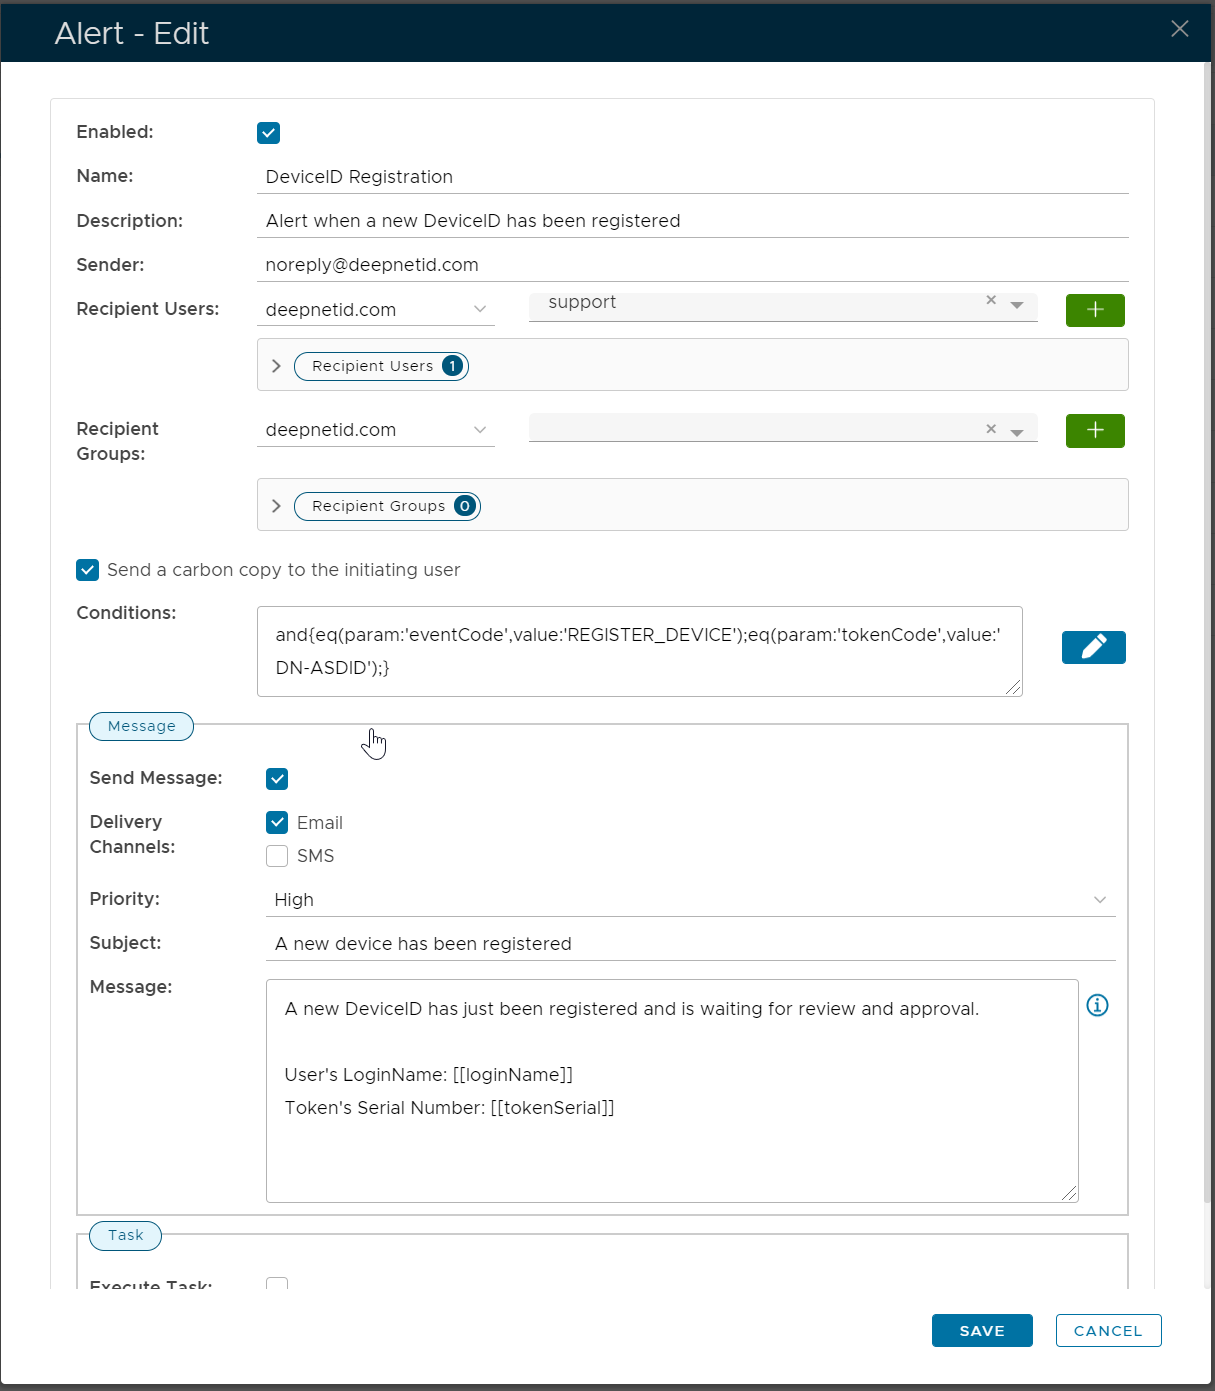Enable the SMS delivery channel
1215x1391 pixels.
[x=277, y=856]
